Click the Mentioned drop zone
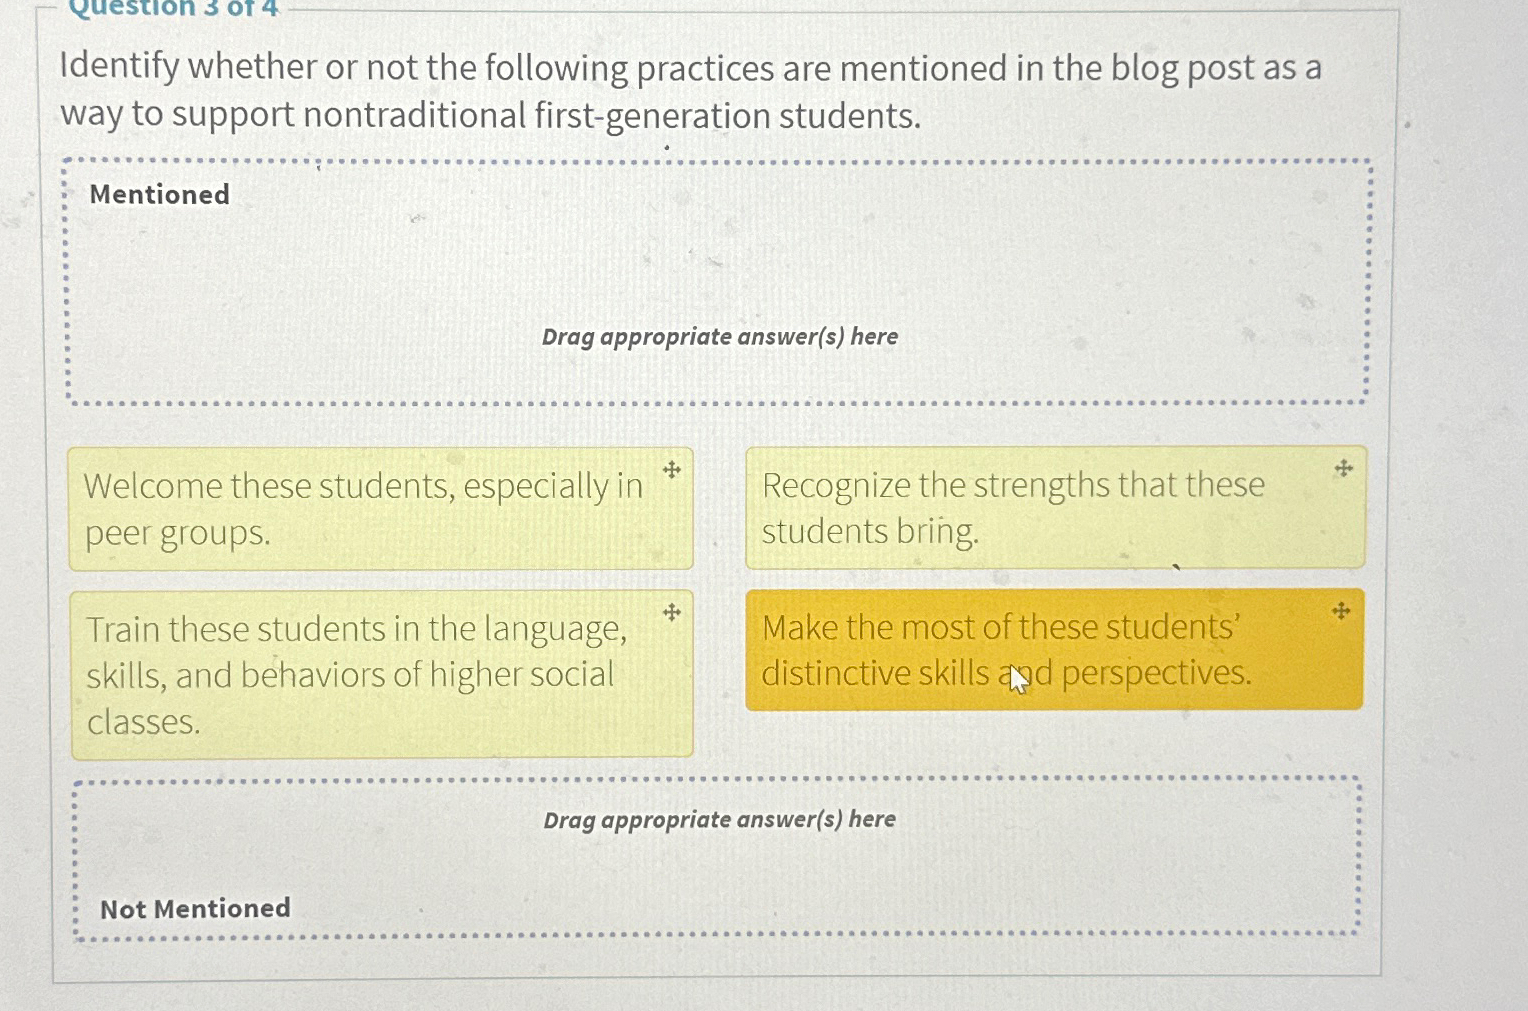Screen dimensions: 1528x1011 (716, 280)
